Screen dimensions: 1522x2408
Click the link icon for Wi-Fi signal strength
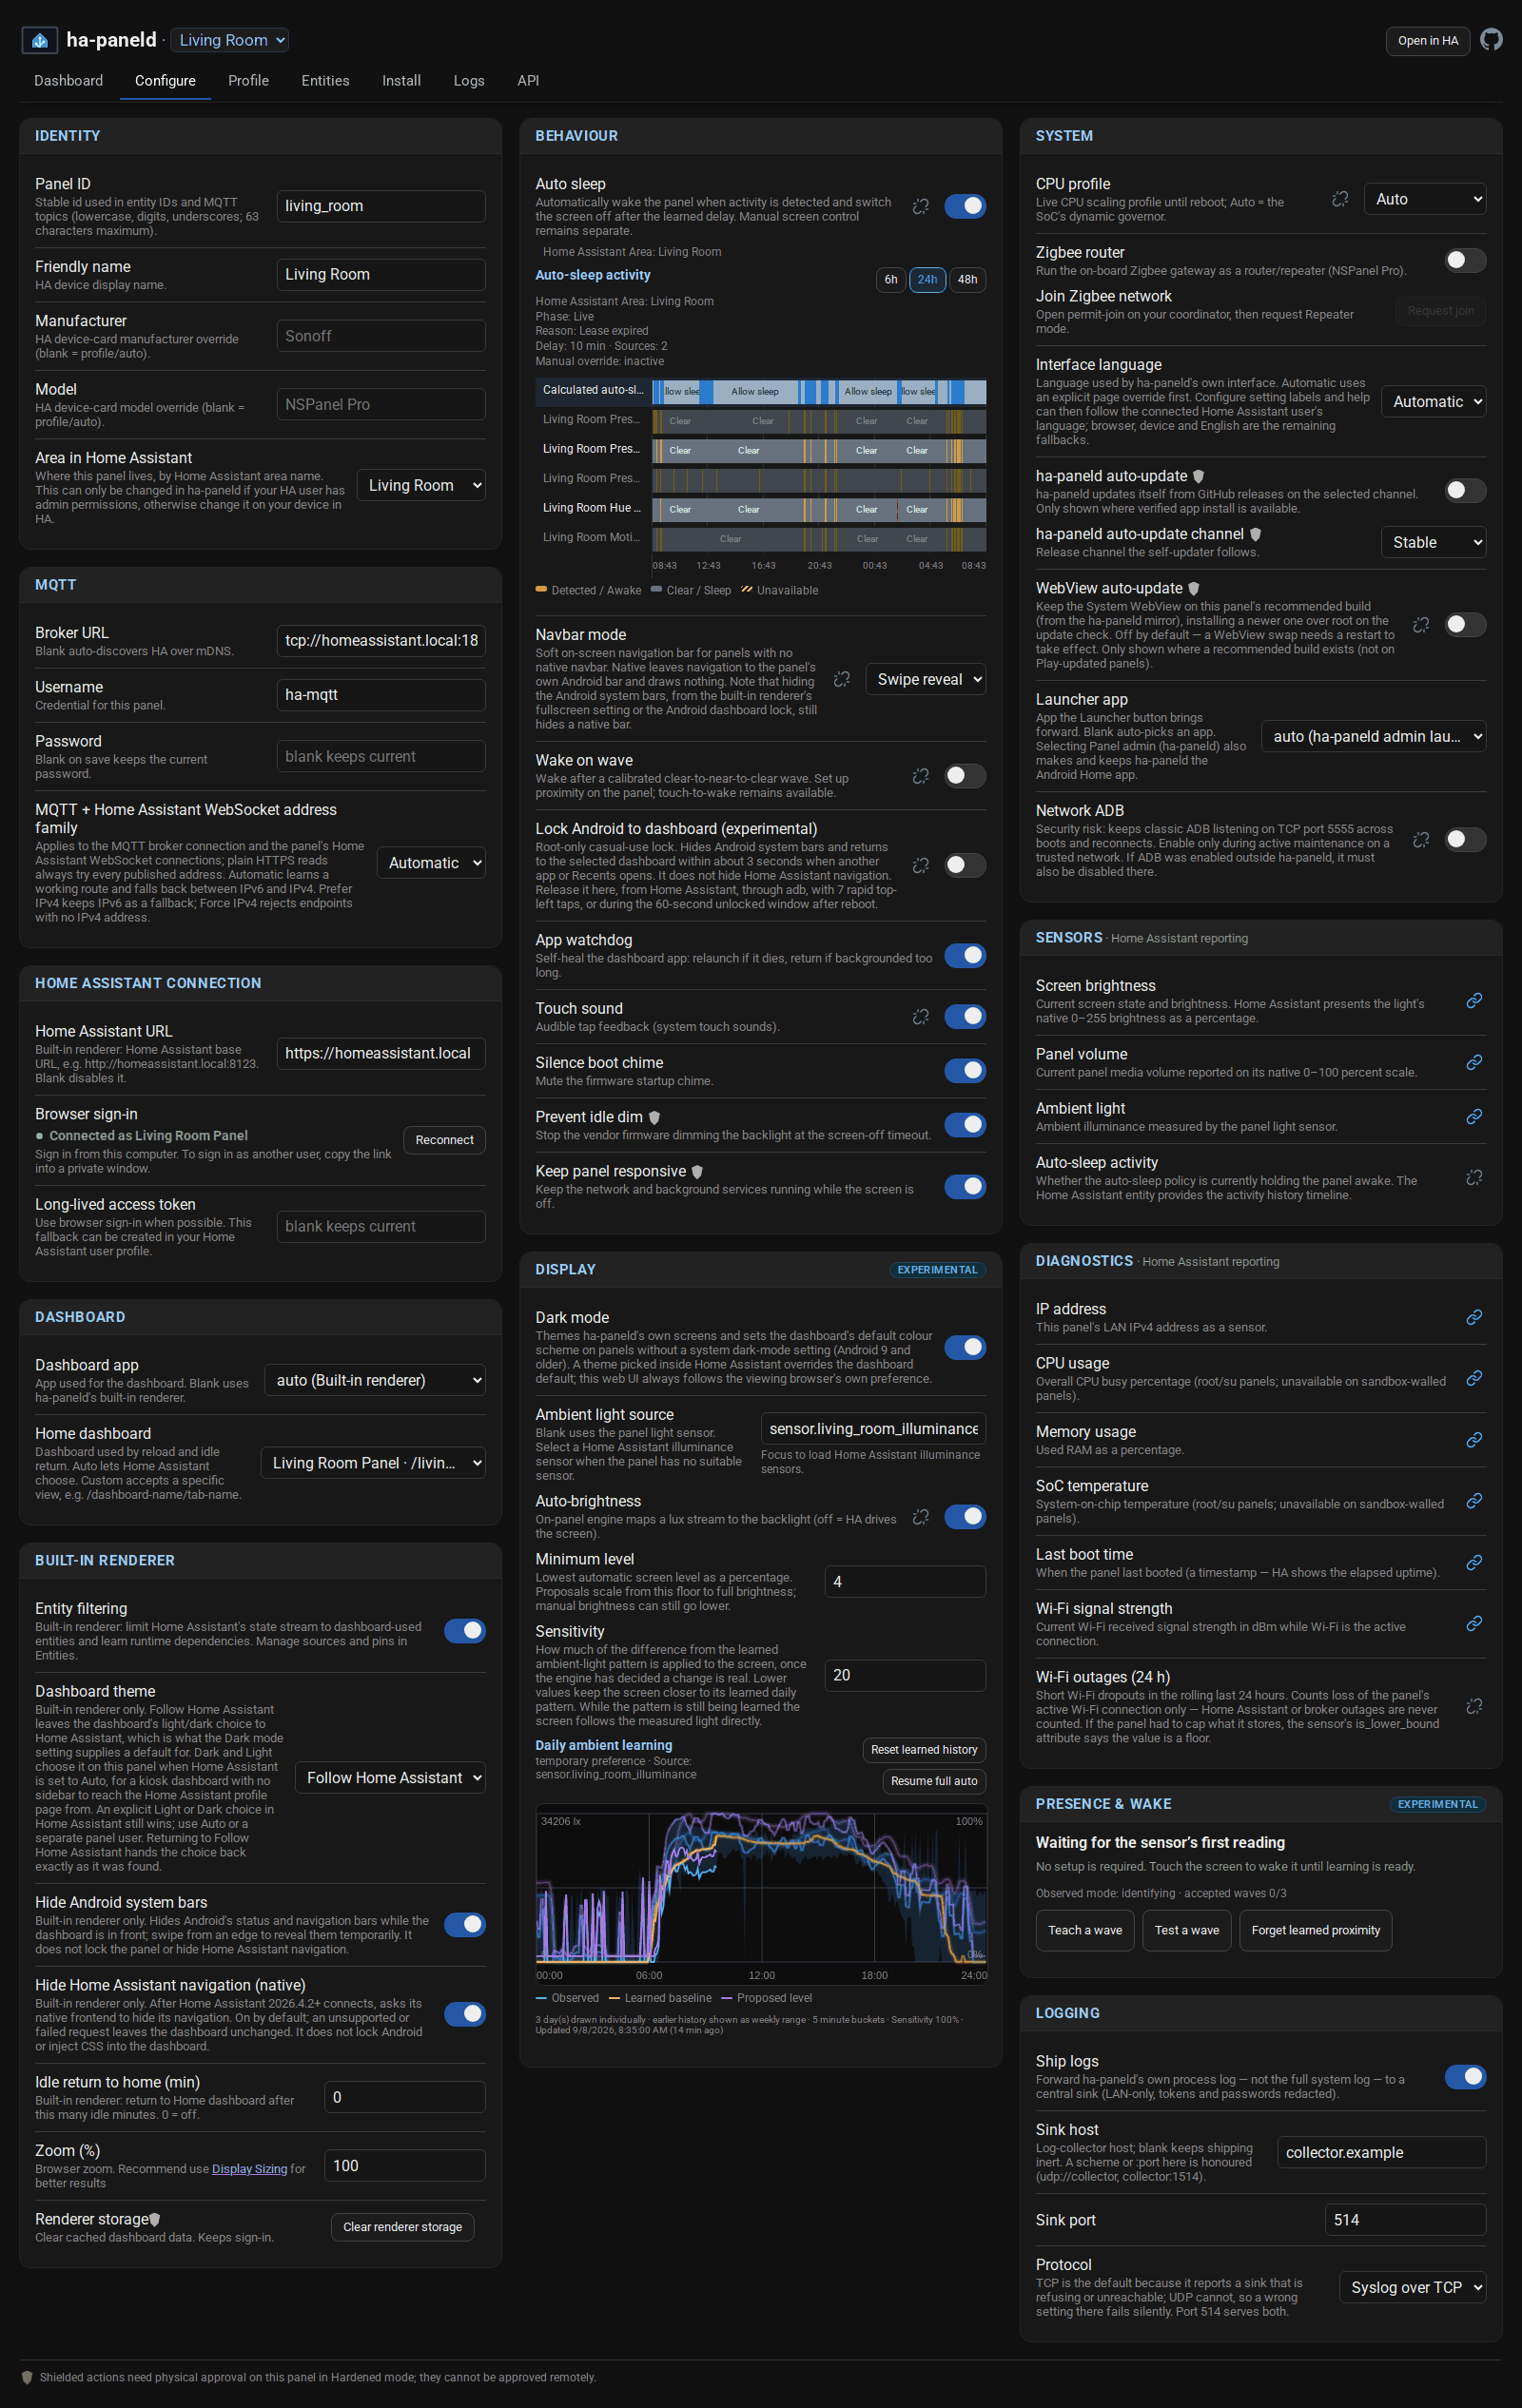tap(1473, 1625)
